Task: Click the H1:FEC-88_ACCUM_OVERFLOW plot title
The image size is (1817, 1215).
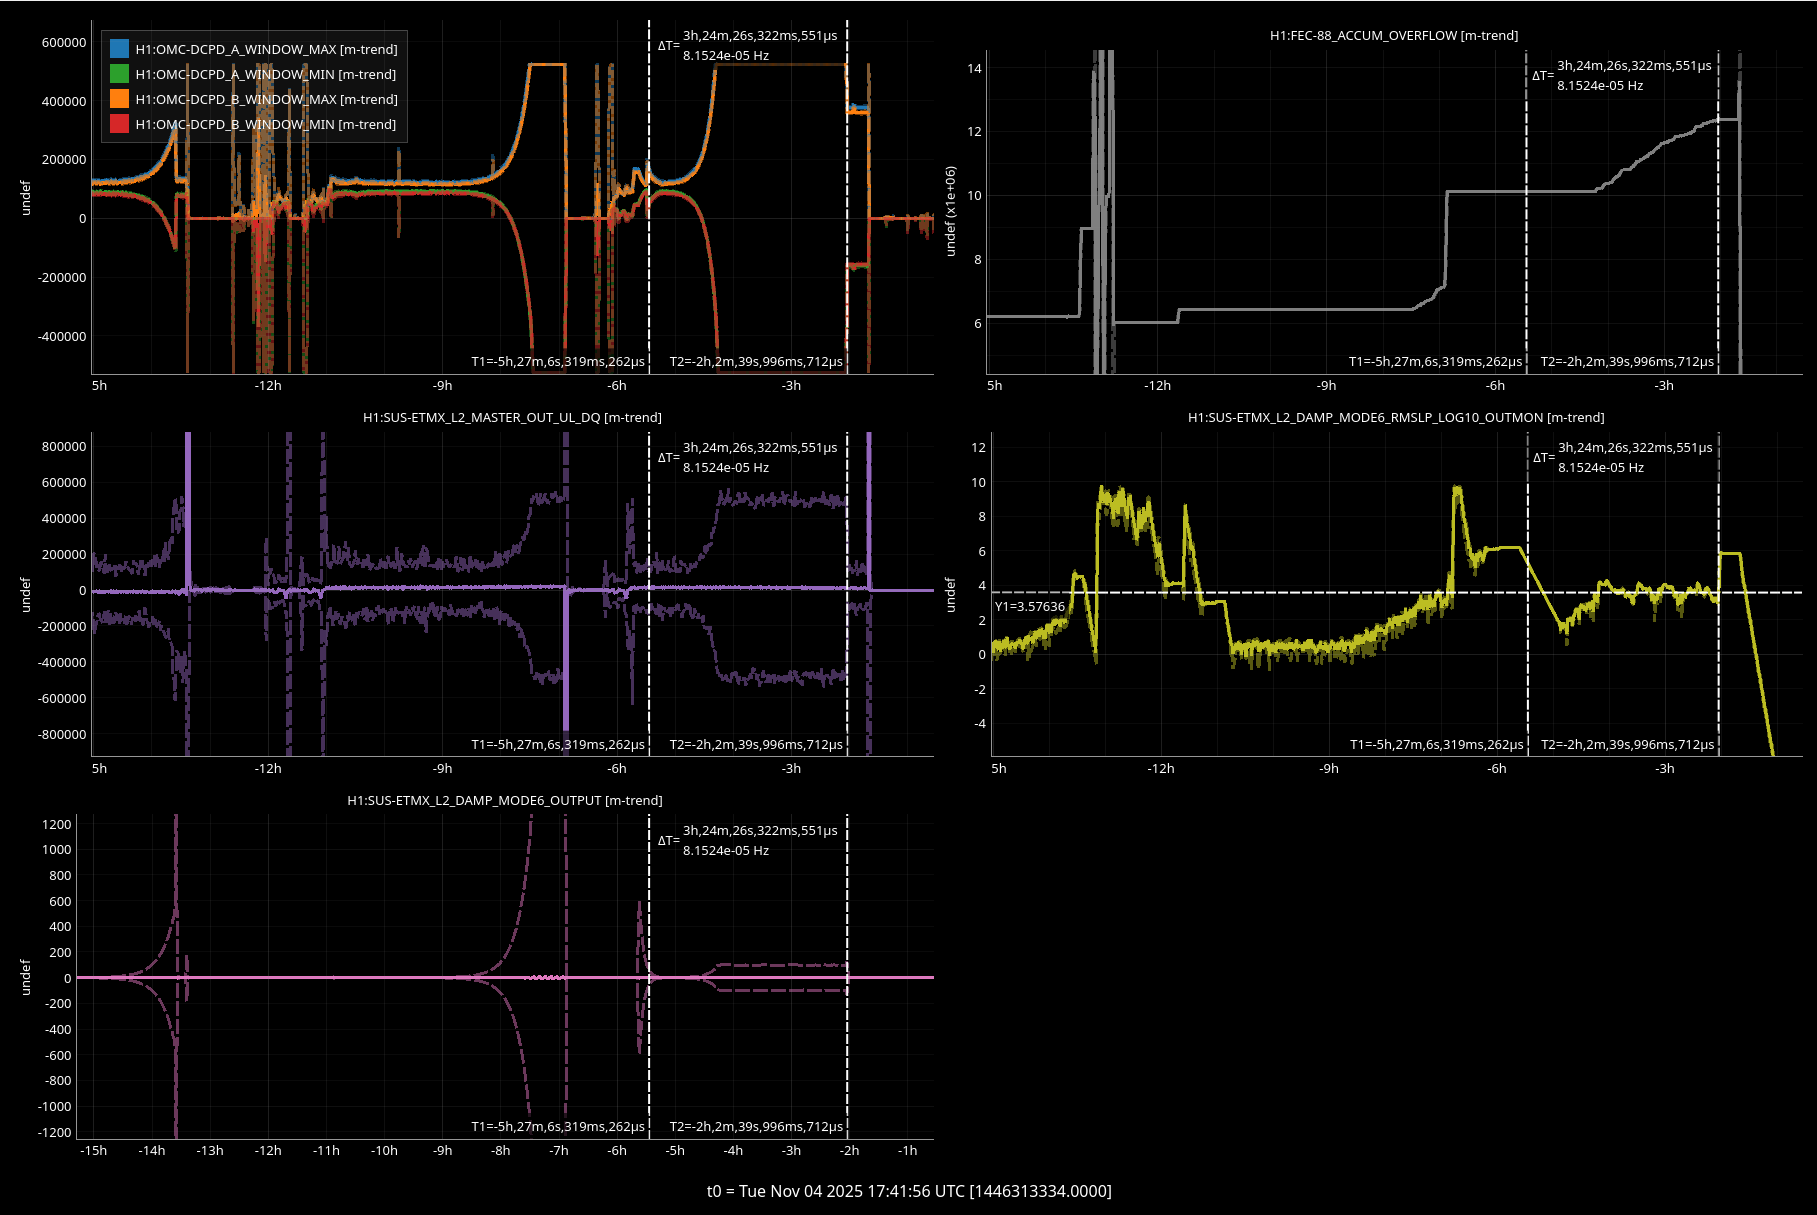Action: 1393,35
